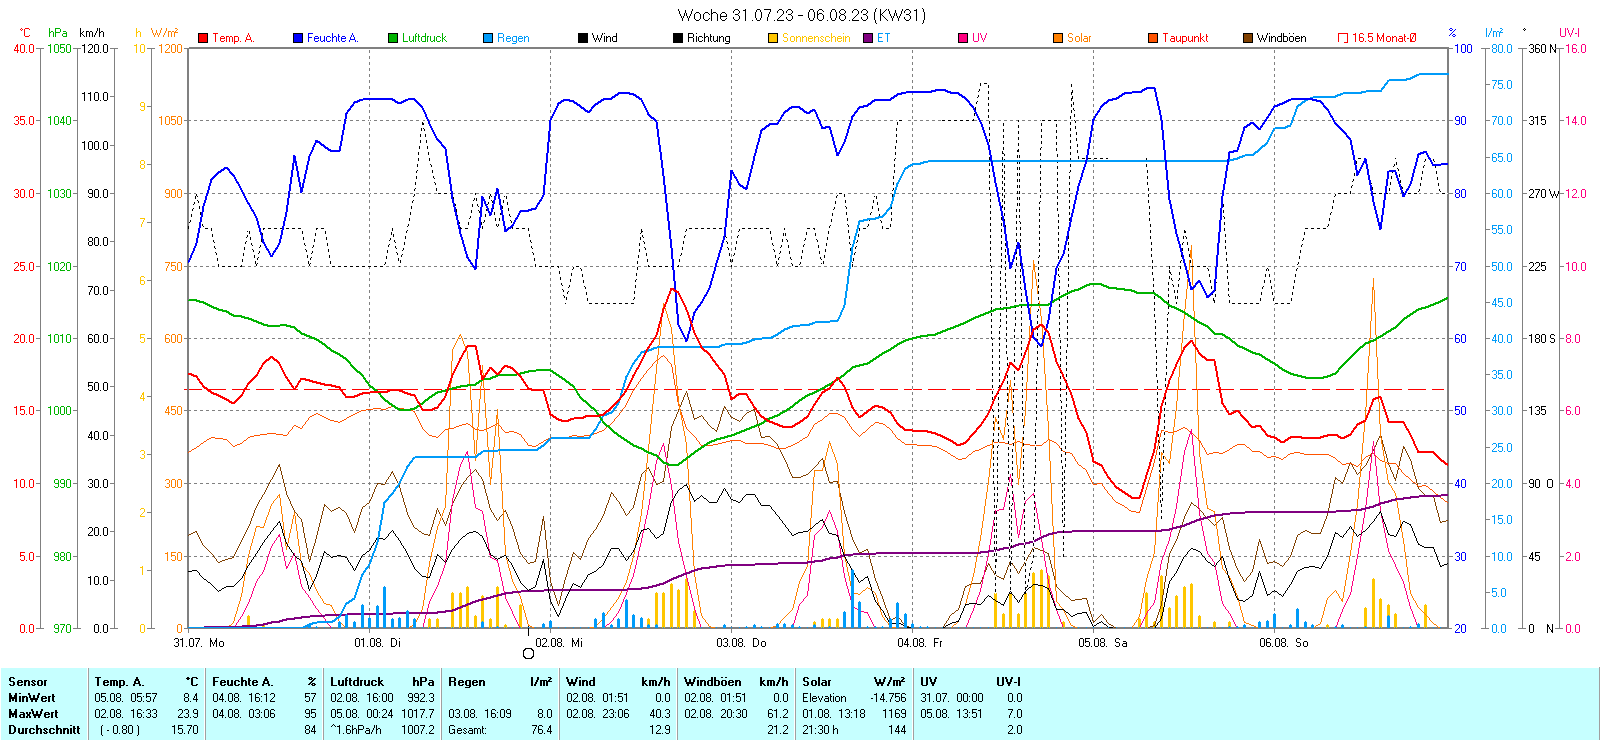Click the 03.08. Do date axis label
The height and width of the screenshot is (740, 1600).
[741, 643]
